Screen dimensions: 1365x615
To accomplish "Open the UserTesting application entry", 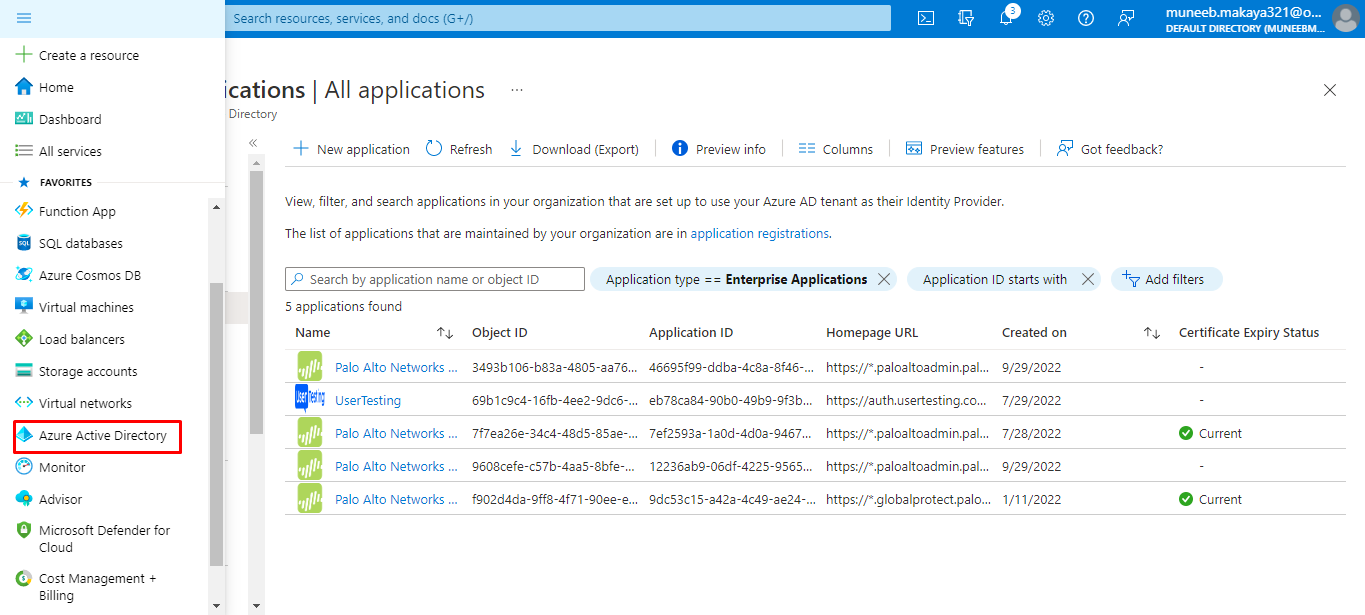I will (367, 401).
